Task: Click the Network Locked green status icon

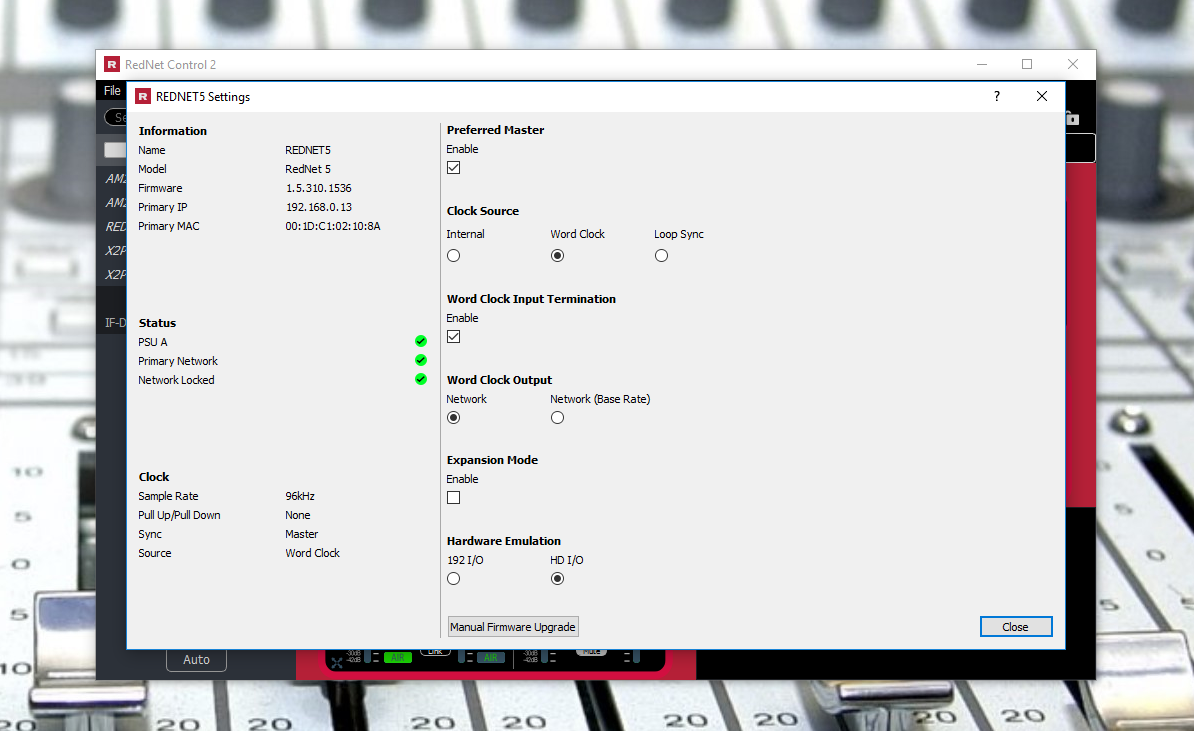Action: 420,379
